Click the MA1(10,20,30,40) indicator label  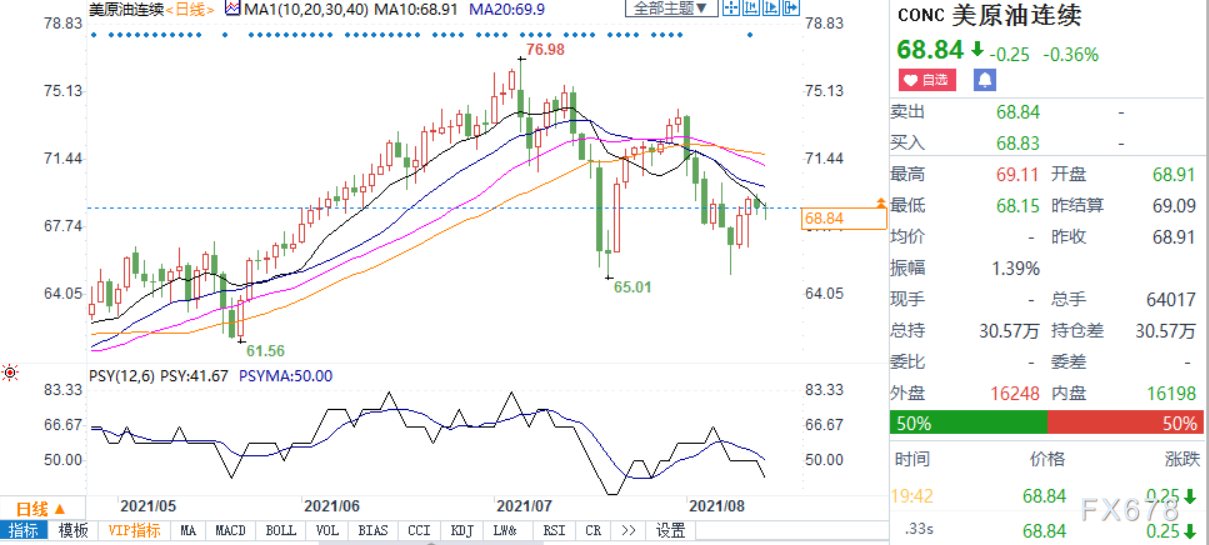[306, 9]
